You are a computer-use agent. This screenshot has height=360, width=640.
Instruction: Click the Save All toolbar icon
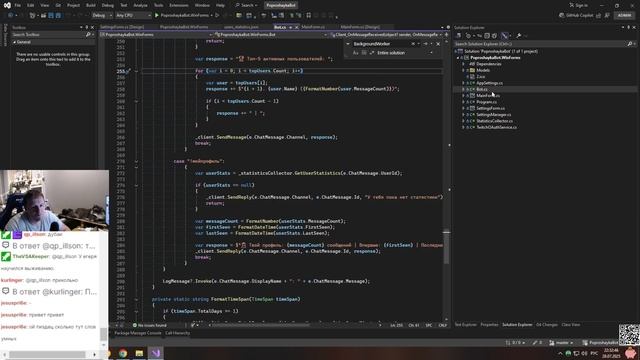tap(58, 16)
